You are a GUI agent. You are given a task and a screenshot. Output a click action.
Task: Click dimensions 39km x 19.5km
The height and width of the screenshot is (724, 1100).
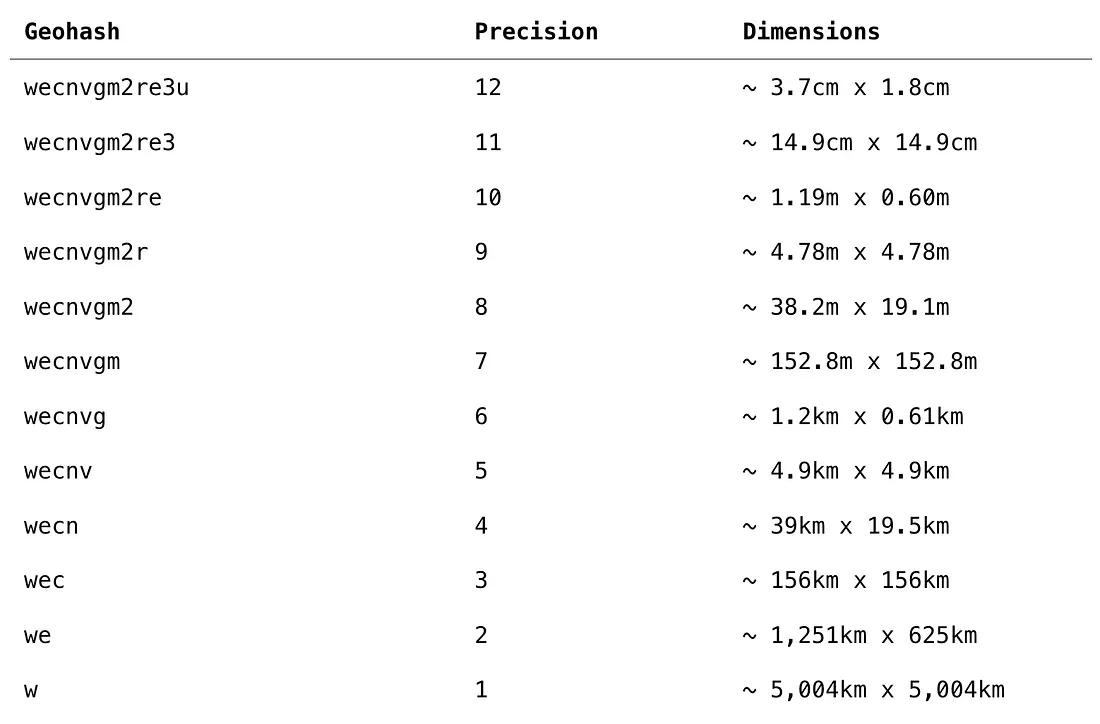tap(845, 525)
